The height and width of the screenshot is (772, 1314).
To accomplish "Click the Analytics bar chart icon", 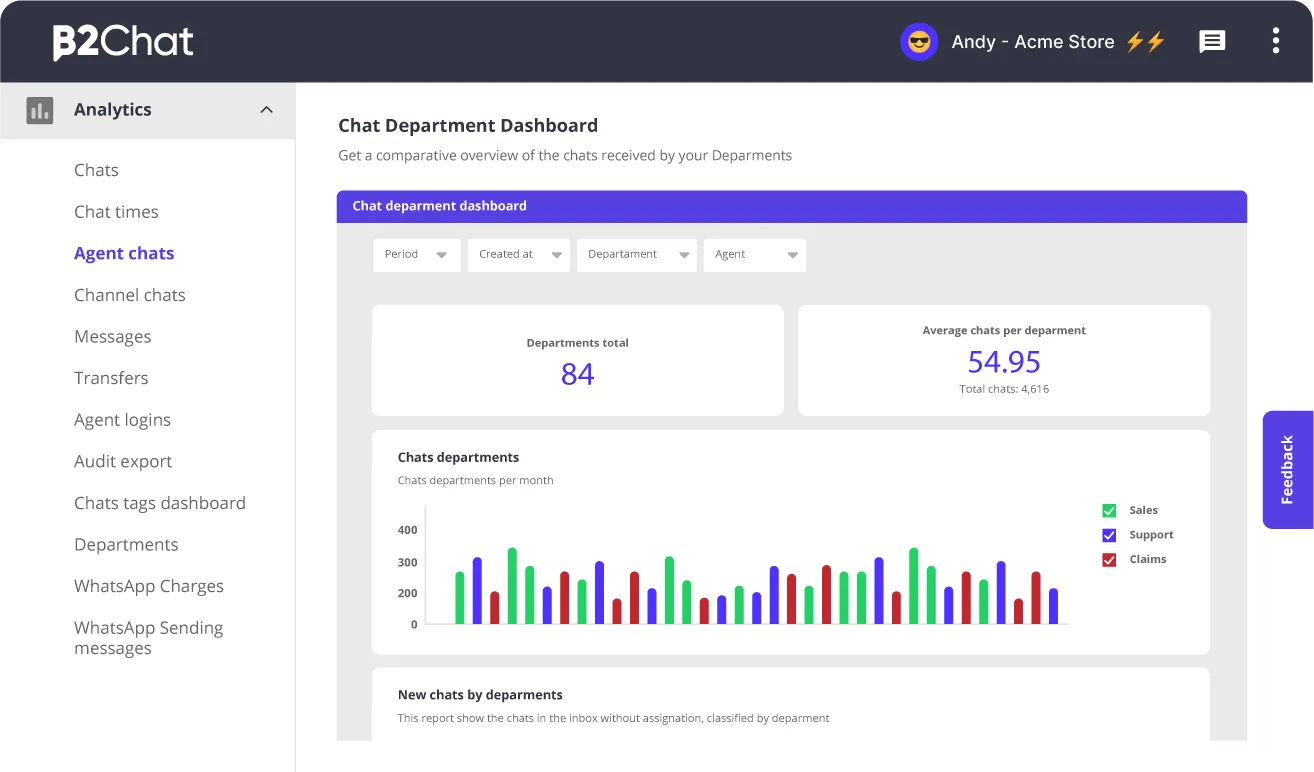I will [x=40, y=110].
